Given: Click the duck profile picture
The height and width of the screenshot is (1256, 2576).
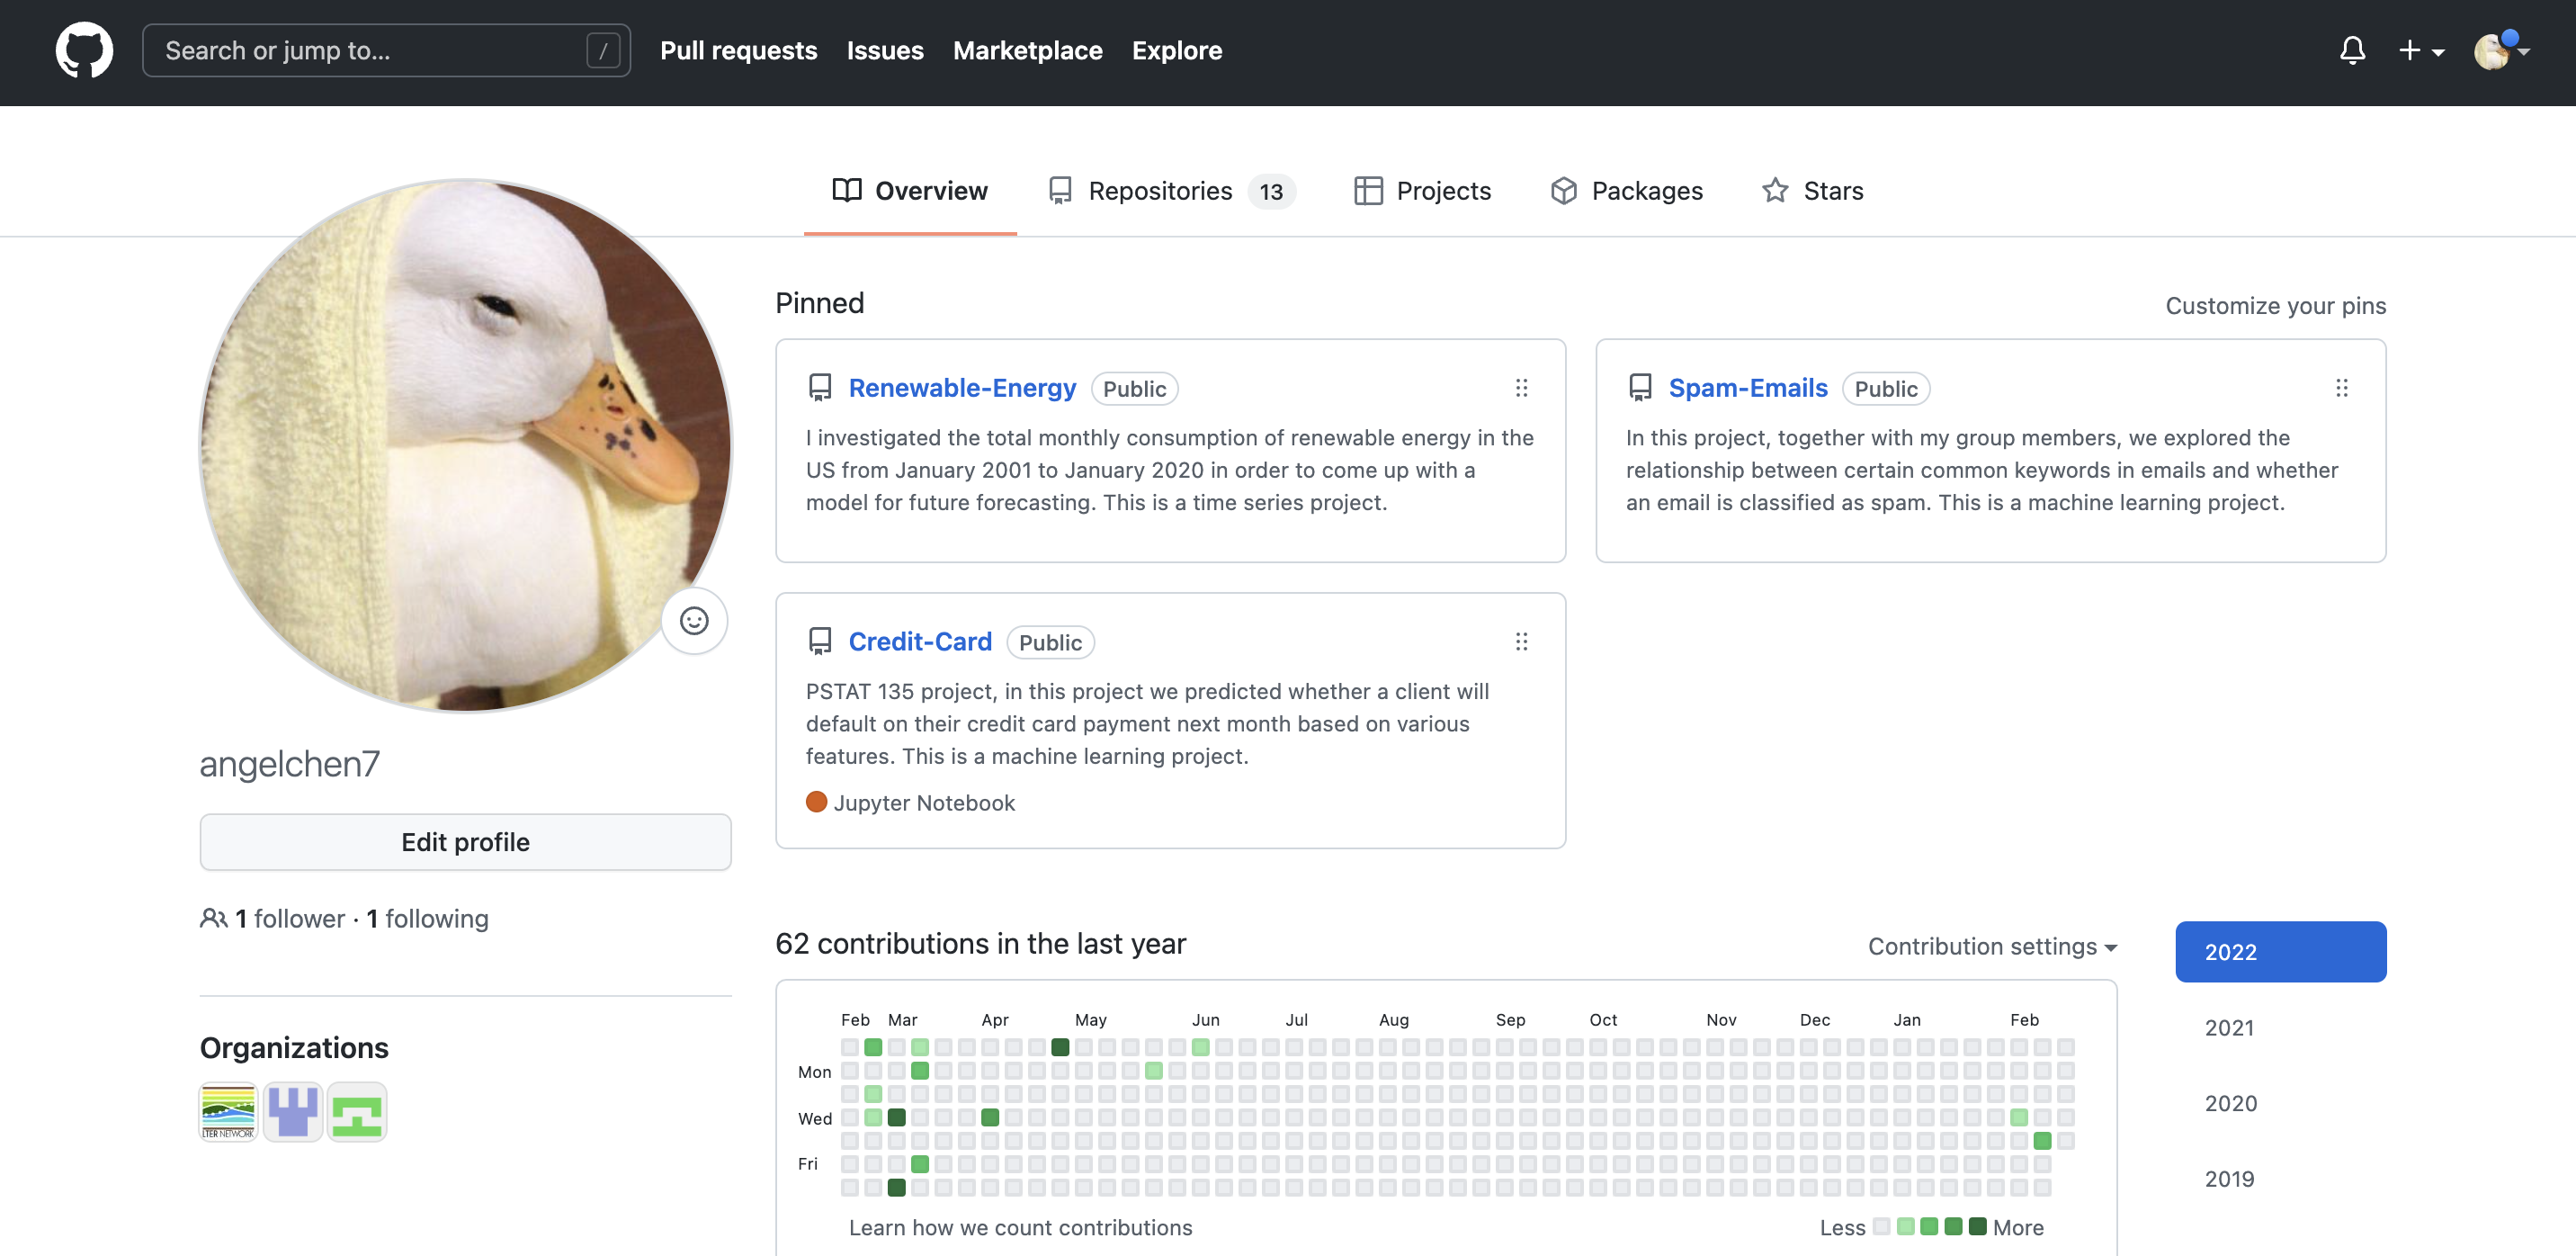Looking at the screenshot, I should pyautogui.click(x=465, y=445).
